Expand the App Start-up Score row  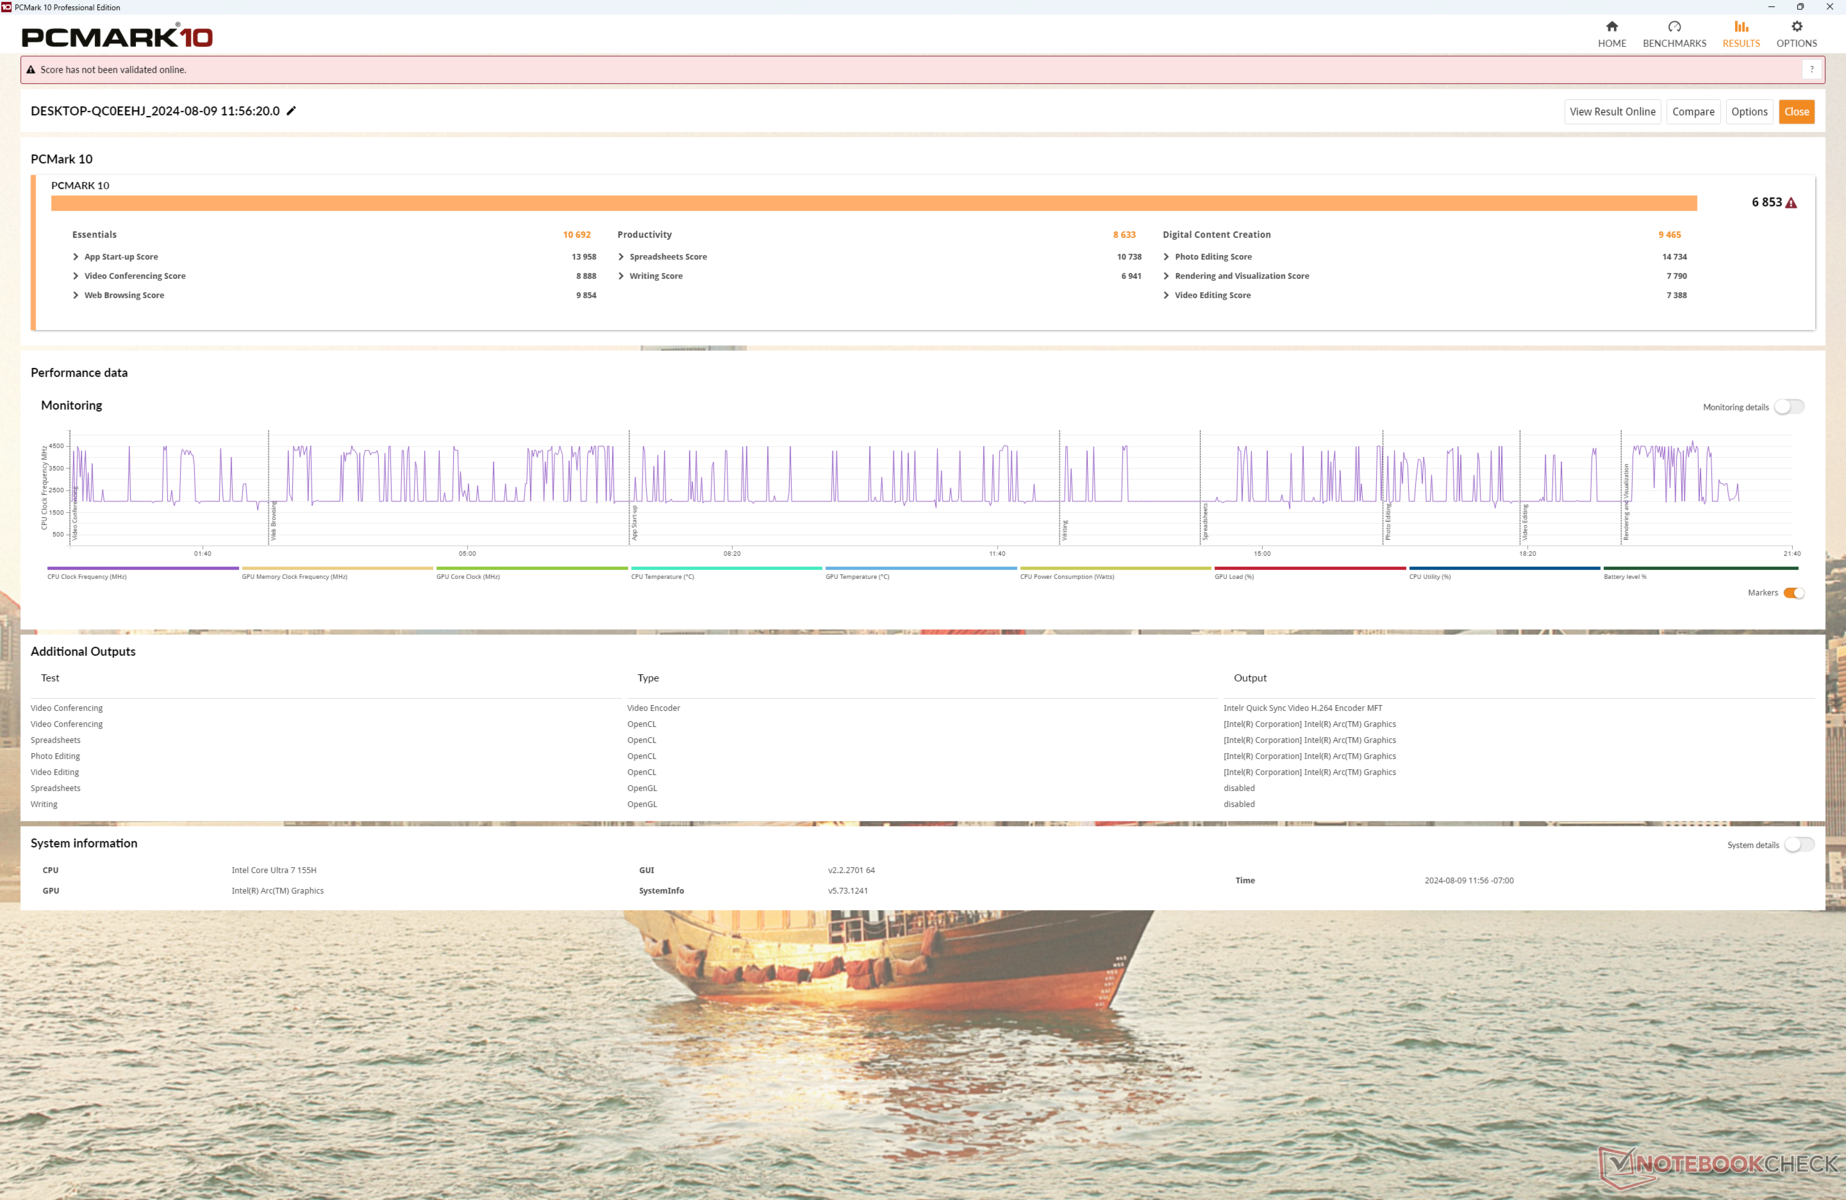click(x=76, y=257)
